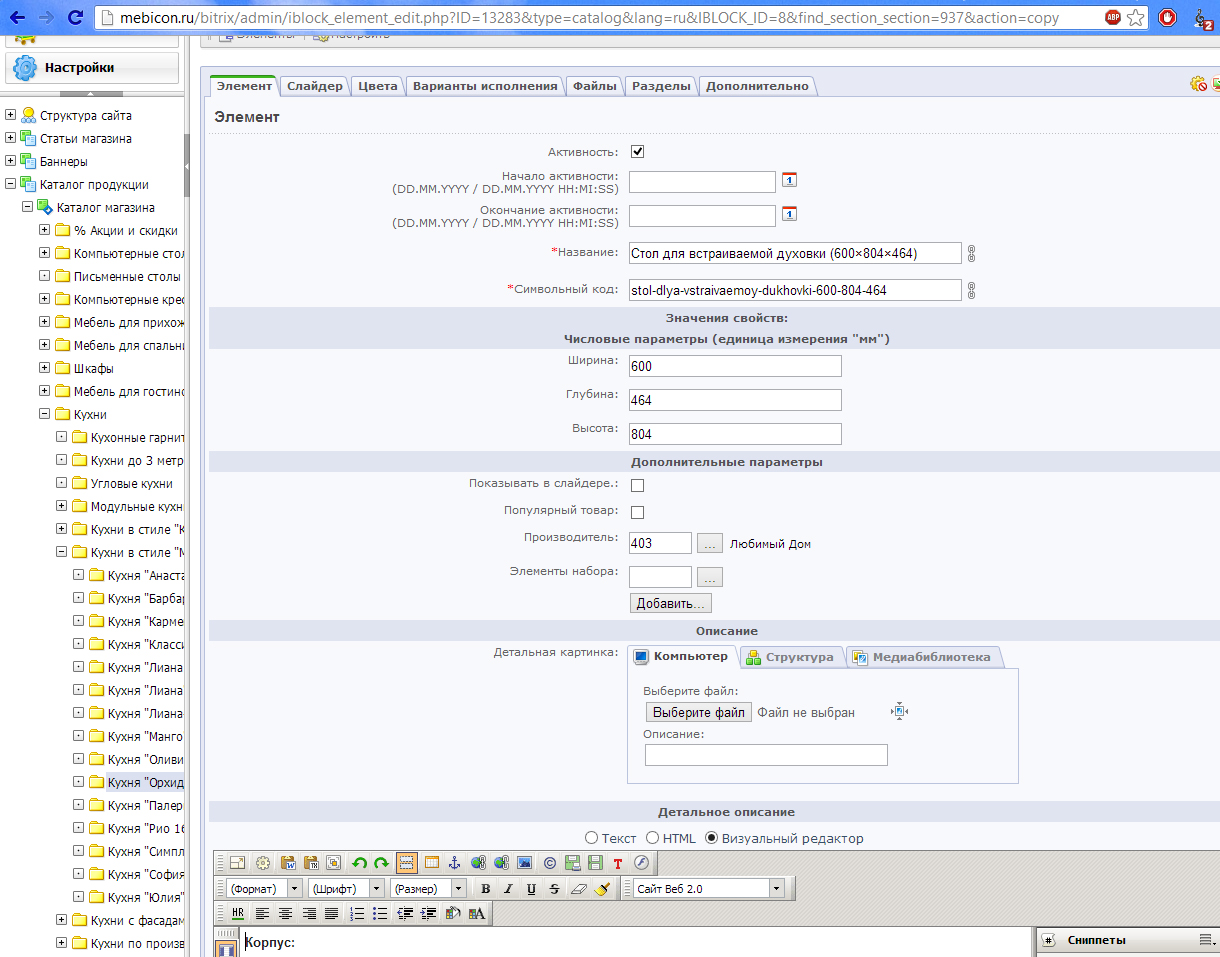
Task: Click the Добавить... button
Action: (x=671, y=603)
